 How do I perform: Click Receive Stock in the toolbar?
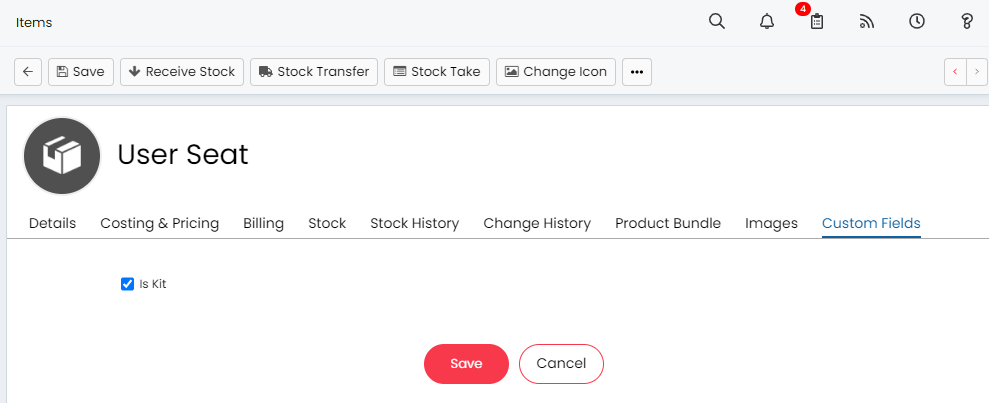pyautogui.click(x=182, y=72)
